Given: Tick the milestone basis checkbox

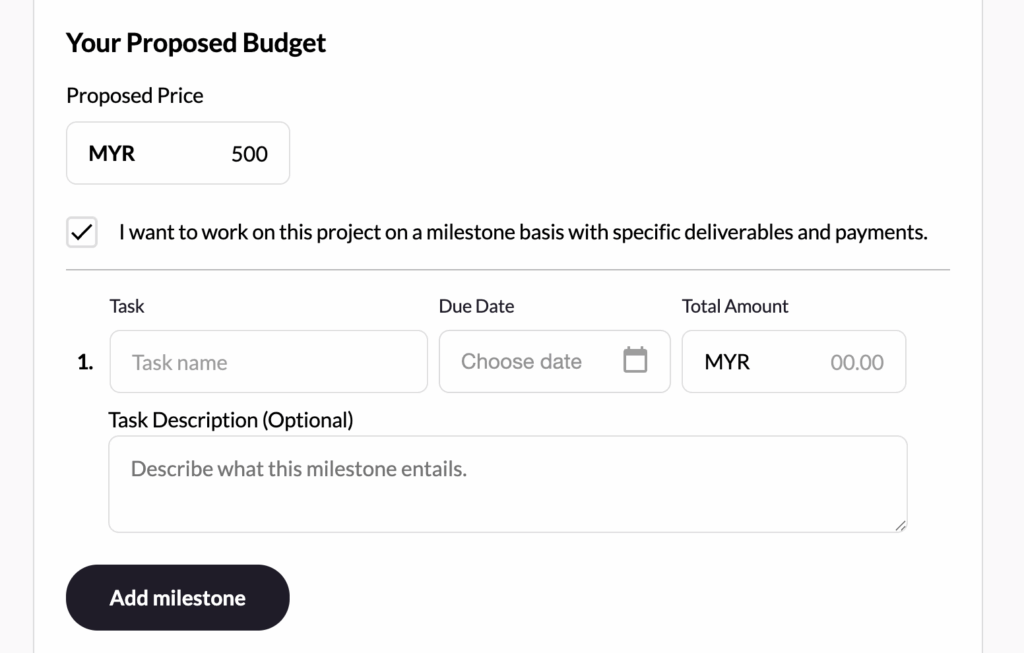Looking at the screenshot, I should pyautogui.click(x=82, y=233).
